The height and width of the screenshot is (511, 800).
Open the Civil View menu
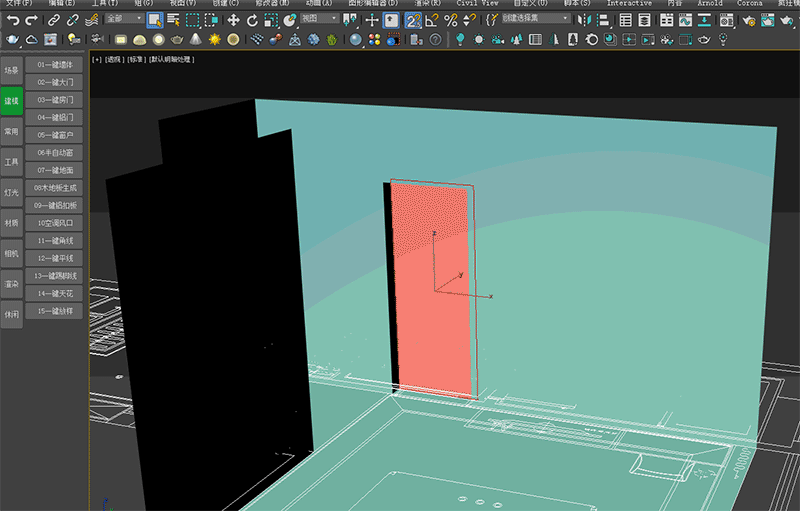click(x=477, y=4)
